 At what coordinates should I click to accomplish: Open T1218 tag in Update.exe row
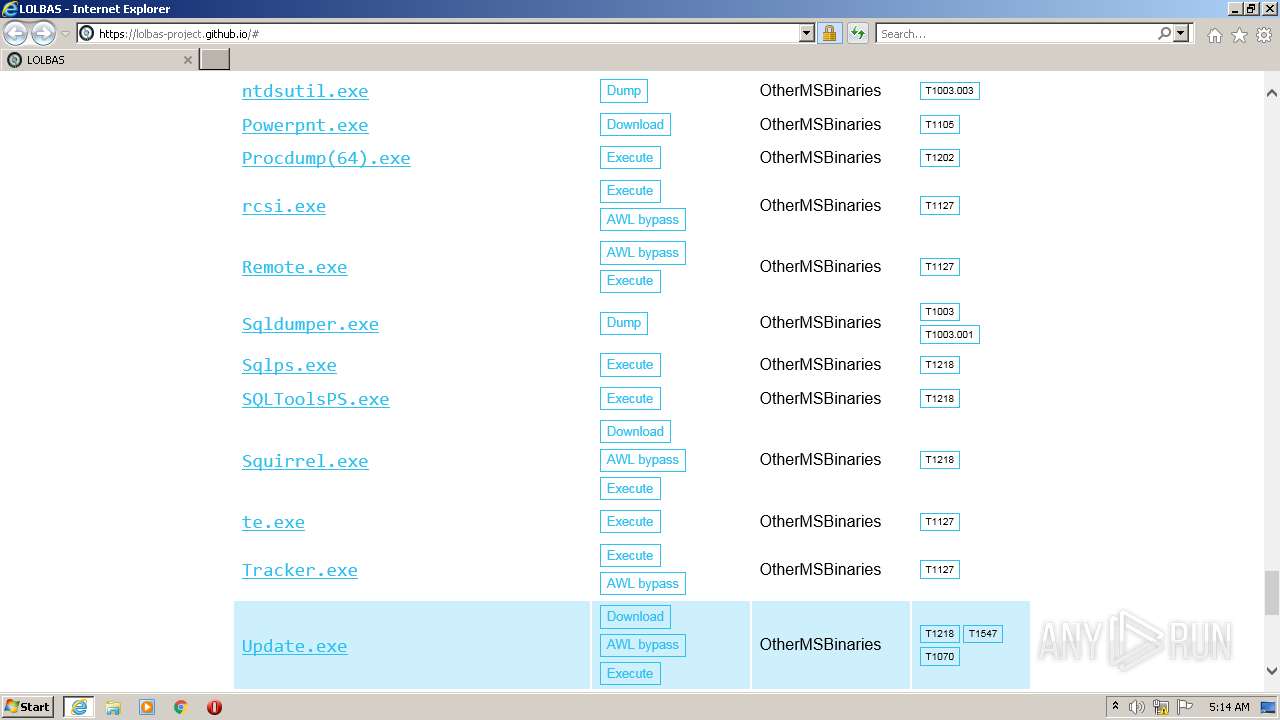(939, 634)
